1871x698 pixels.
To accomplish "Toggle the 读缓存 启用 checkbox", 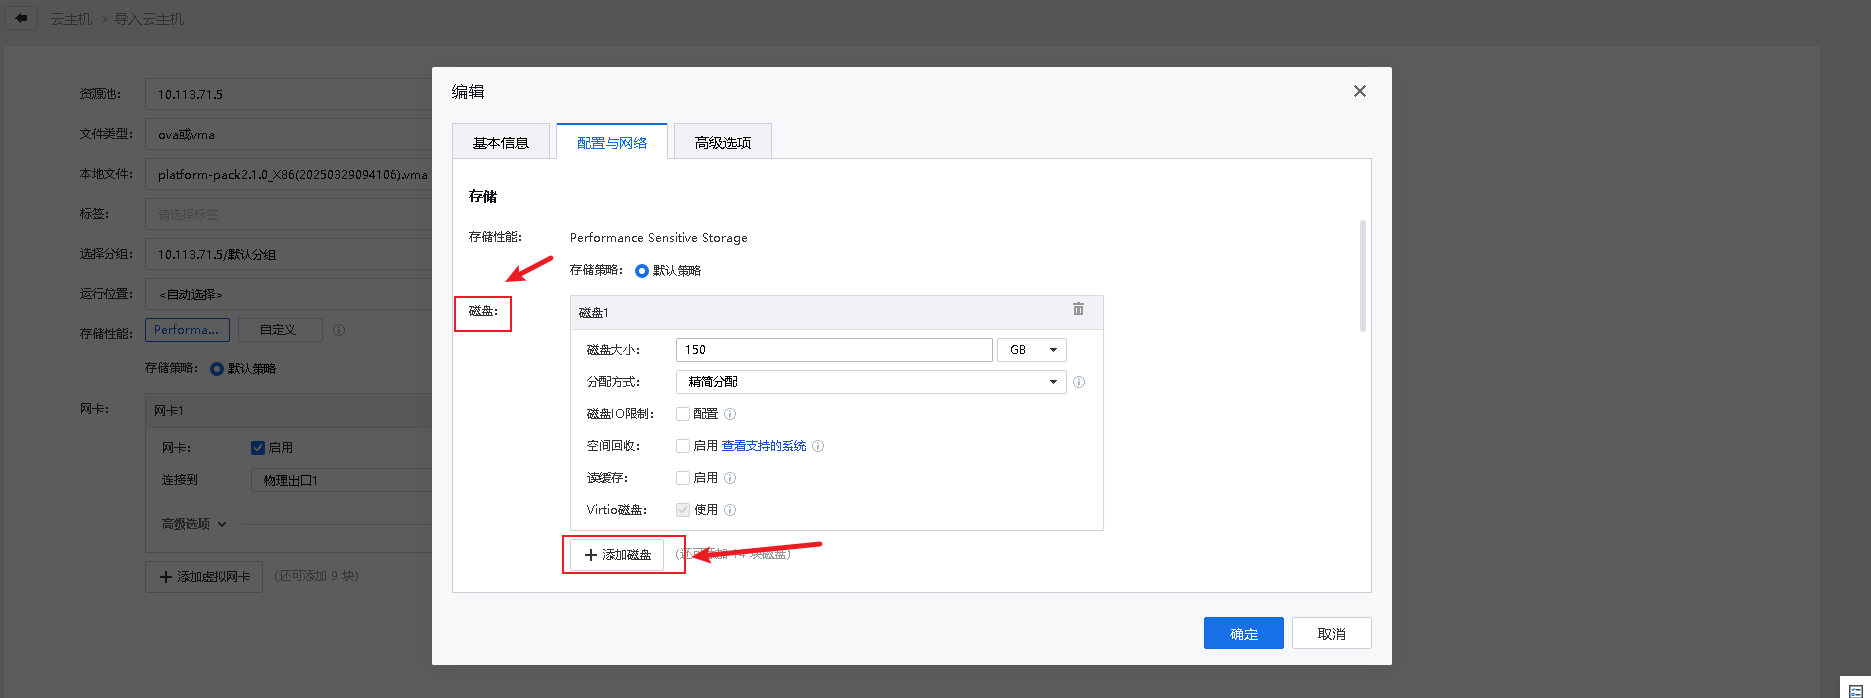I will 683,478.
